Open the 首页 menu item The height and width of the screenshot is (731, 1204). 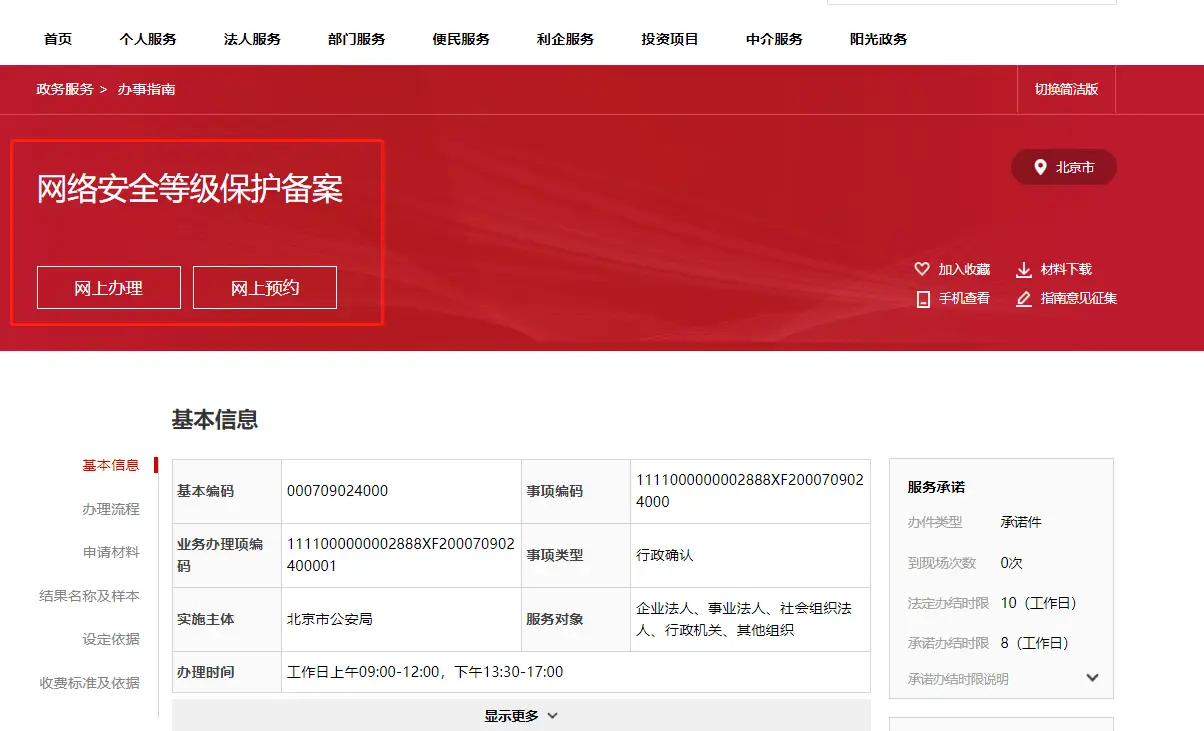coord(57,39)
